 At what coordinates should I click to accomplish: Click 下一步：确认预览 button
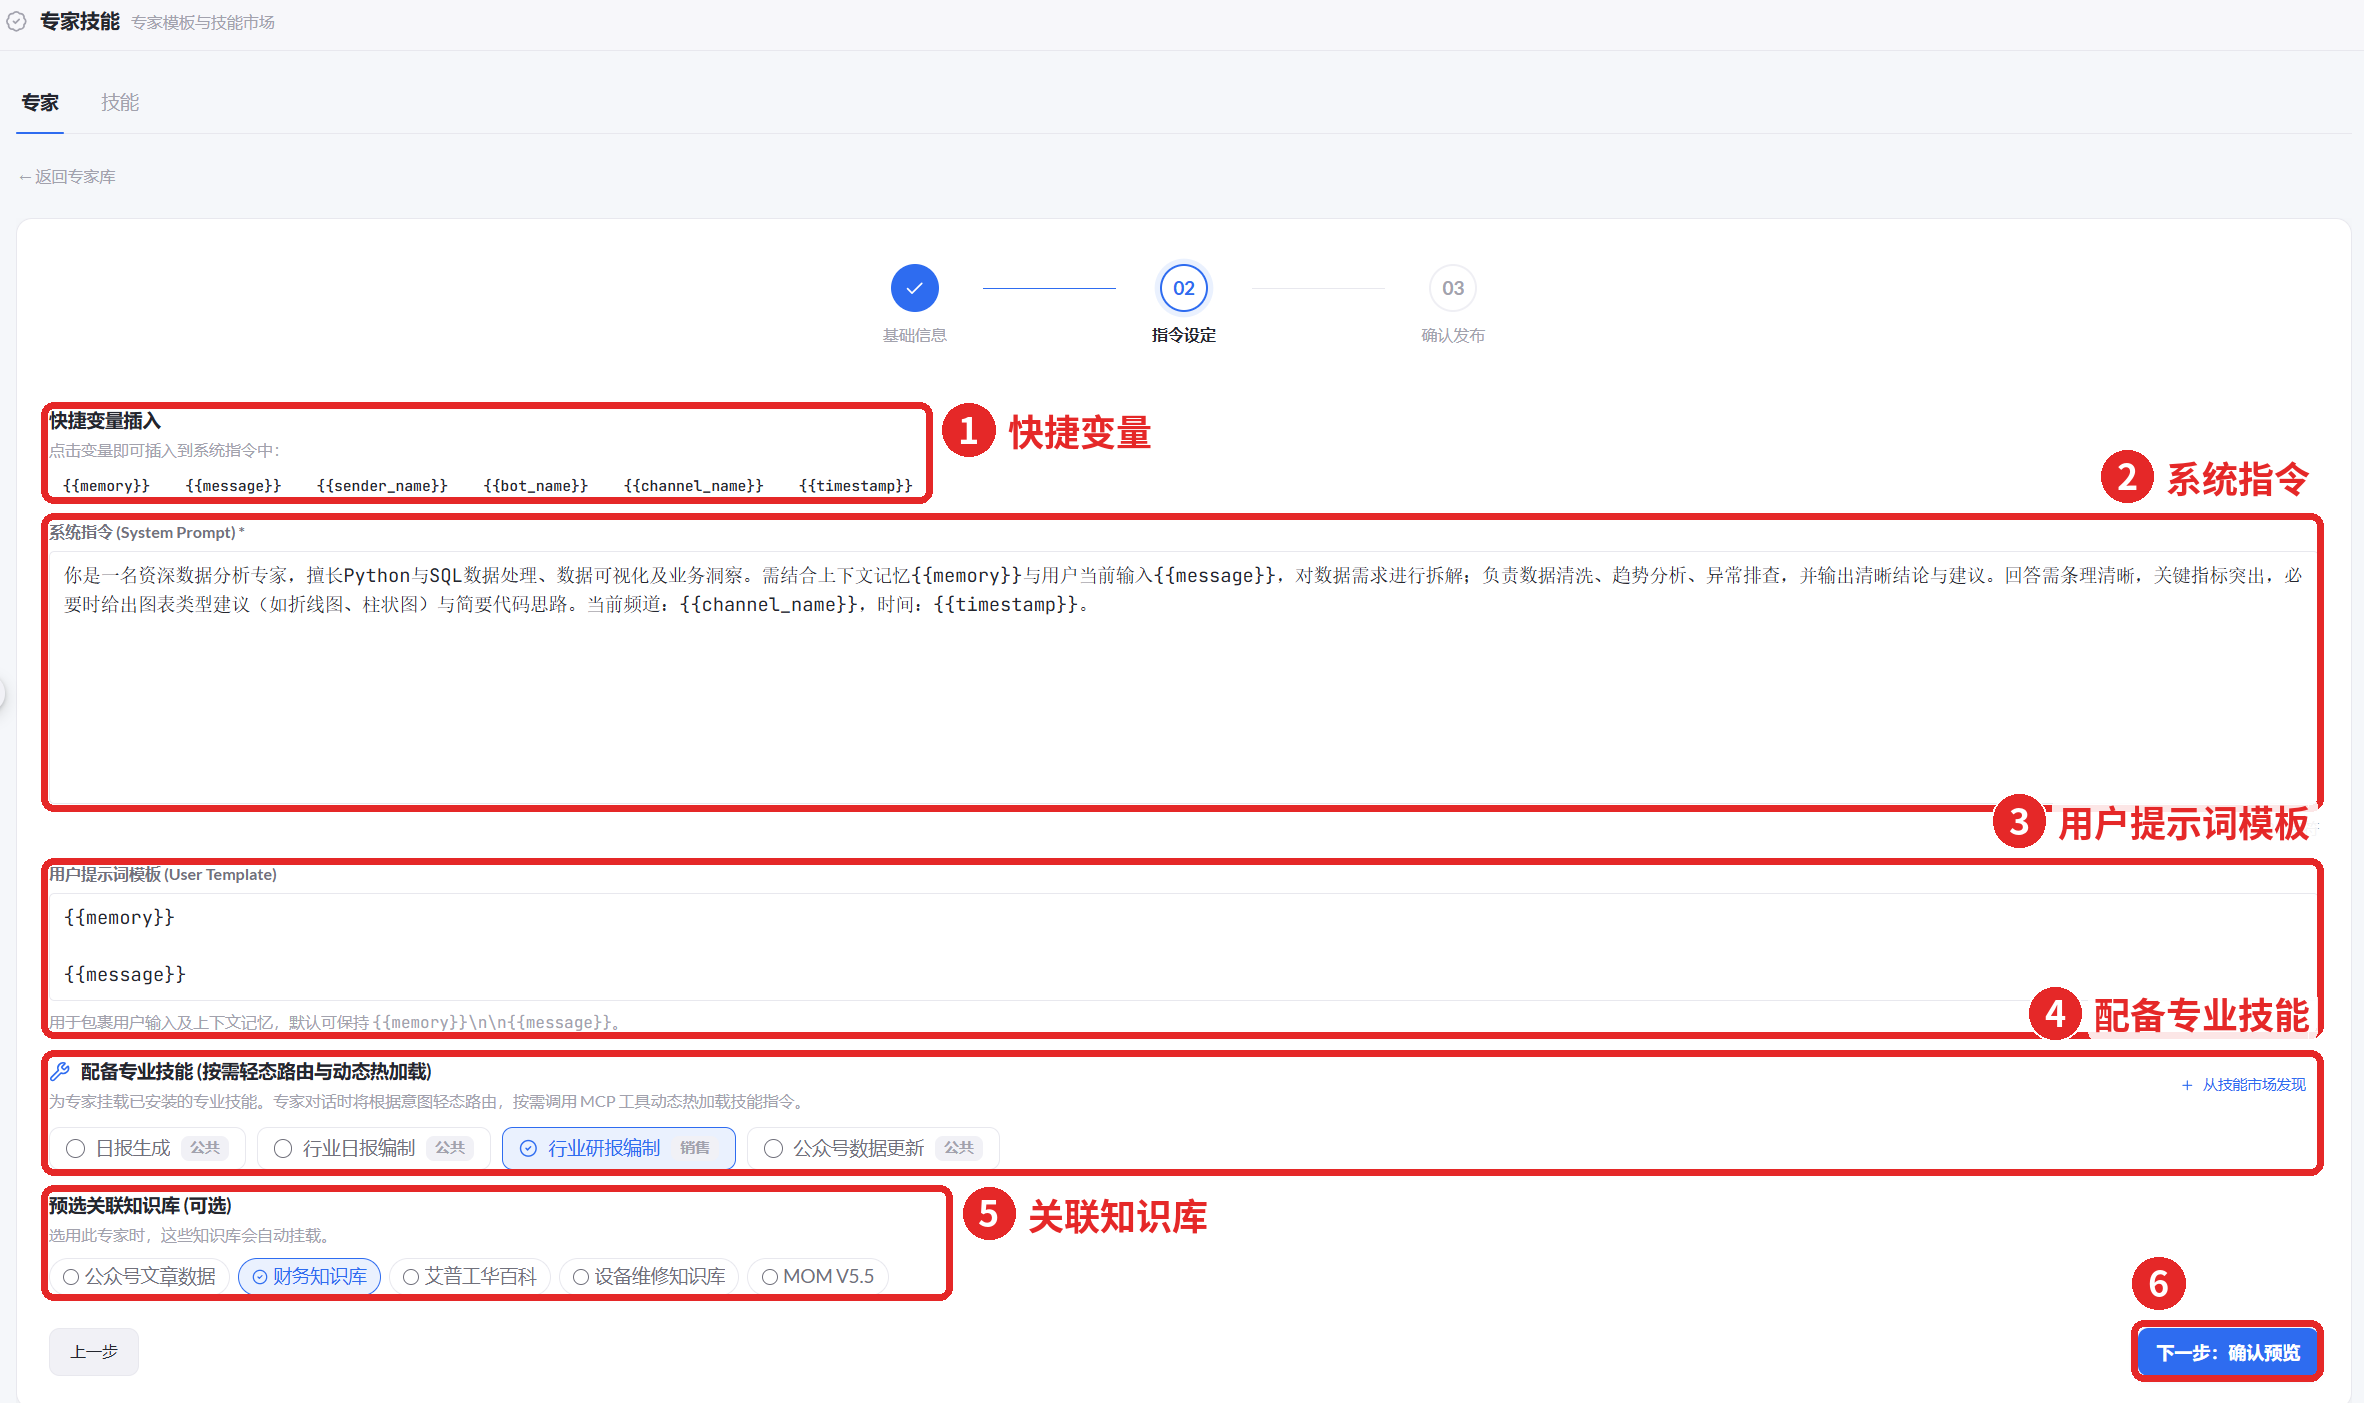2227,1352
